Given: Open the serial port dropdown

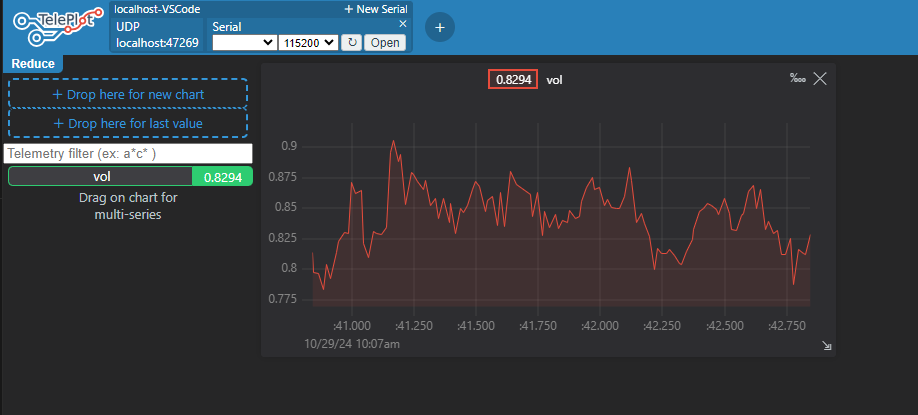Looking at the screenshot, I should [244, 43].
